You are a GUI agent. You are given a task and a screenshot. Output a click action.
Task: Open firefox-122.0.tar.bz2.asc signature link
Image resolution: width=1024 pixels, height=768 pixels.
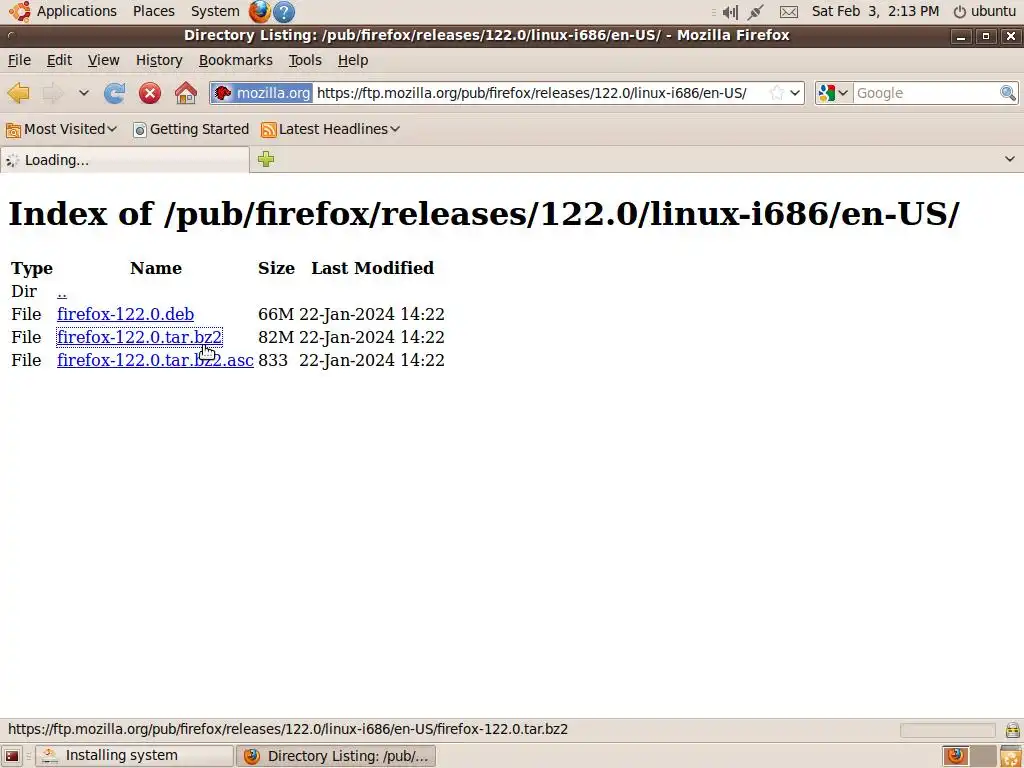point(155,360)
